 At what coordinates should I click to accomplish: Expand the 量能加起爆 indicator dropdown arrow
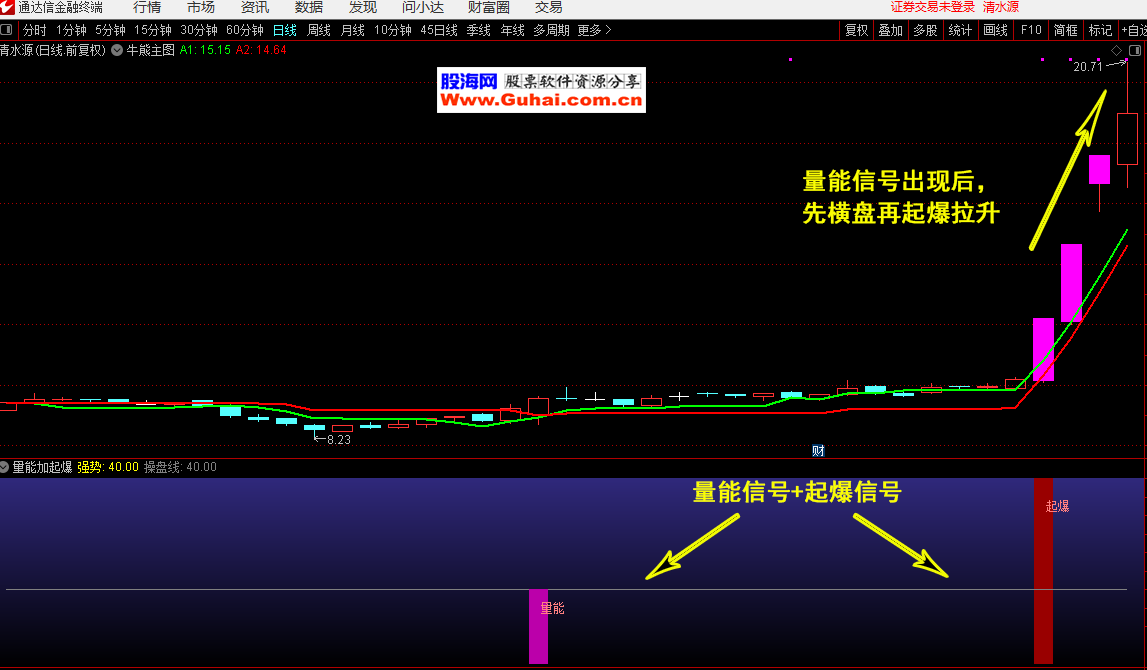5,467
